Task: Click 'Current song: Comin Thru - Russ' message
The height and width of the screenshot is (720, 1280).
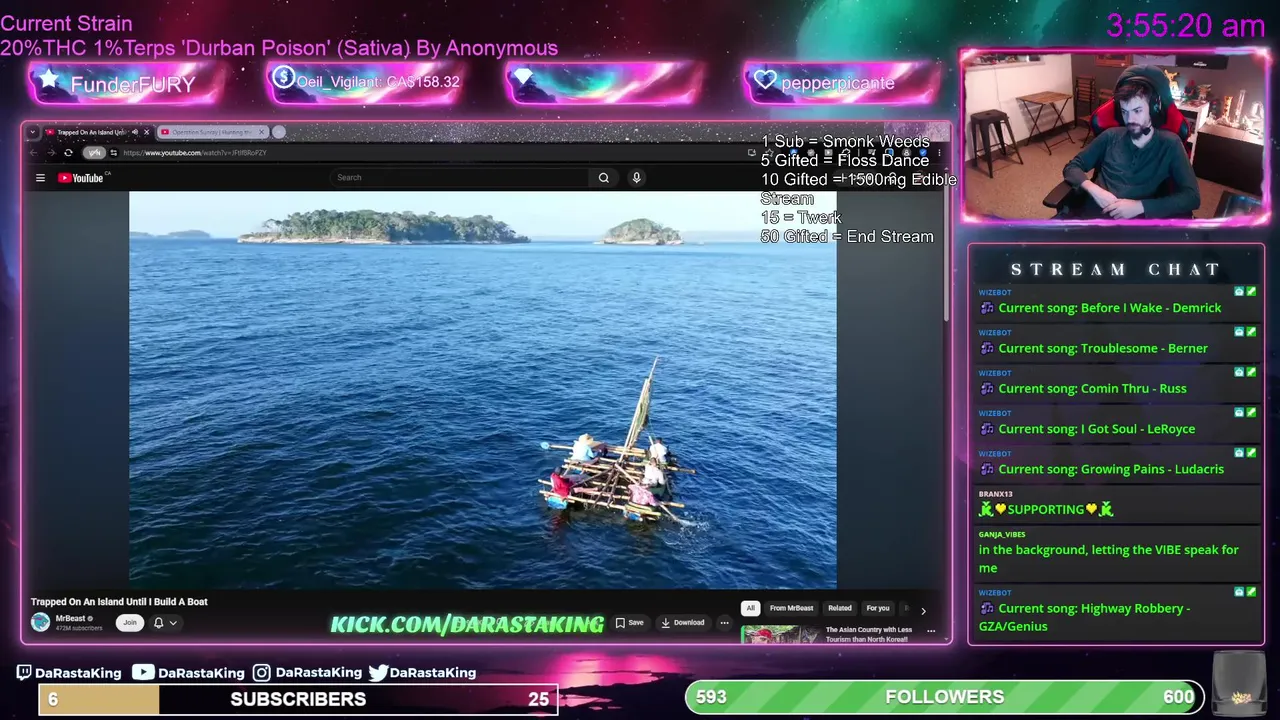Action: [1092, 388]
